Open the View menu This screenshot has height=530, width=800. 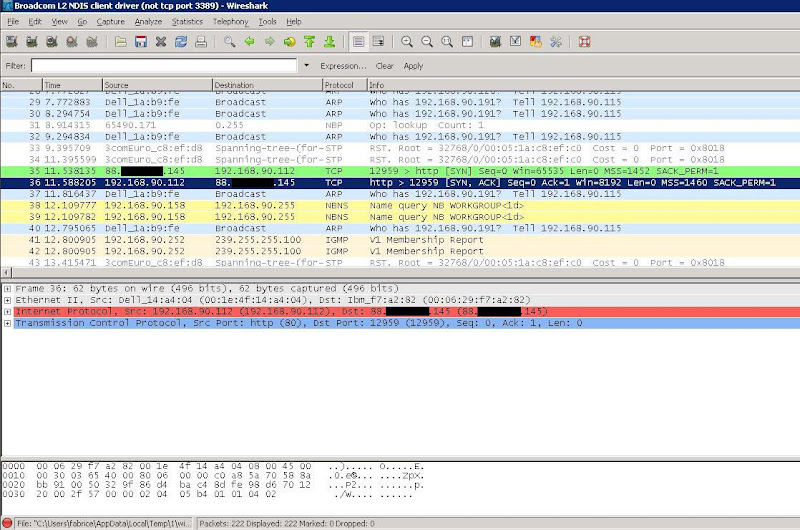pos(59,21)
